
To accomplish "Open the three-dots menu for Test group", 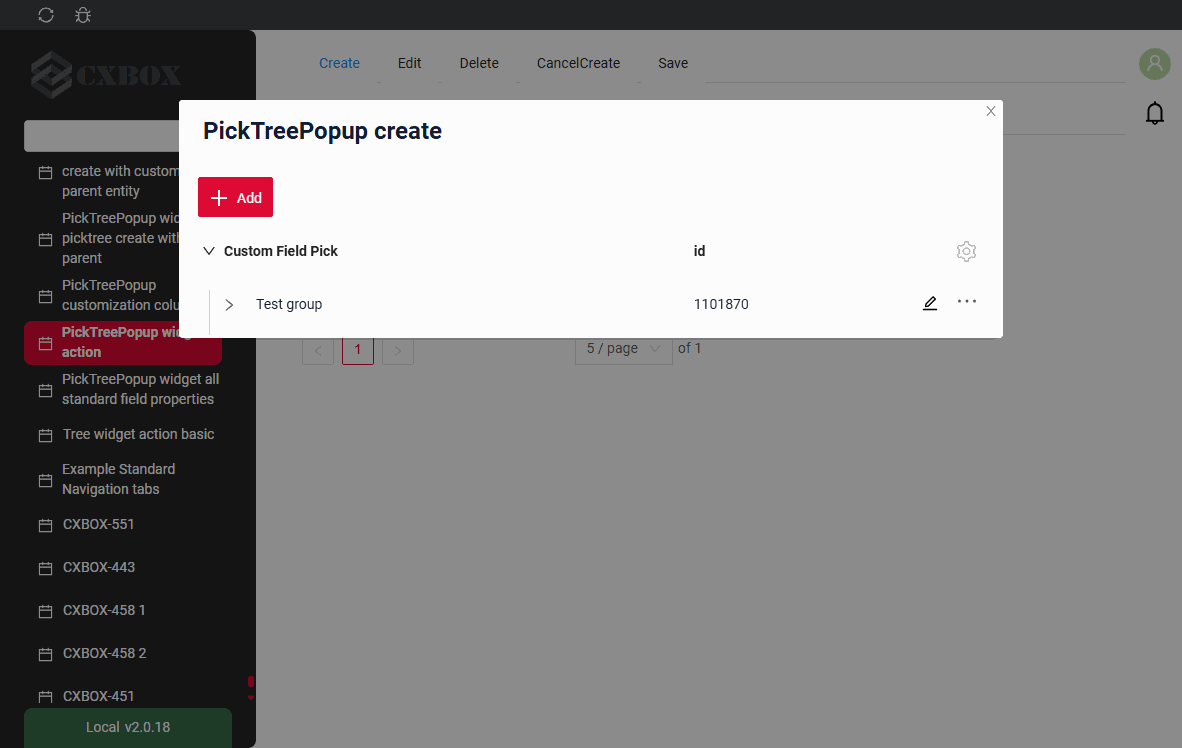I will pos(966,302).
